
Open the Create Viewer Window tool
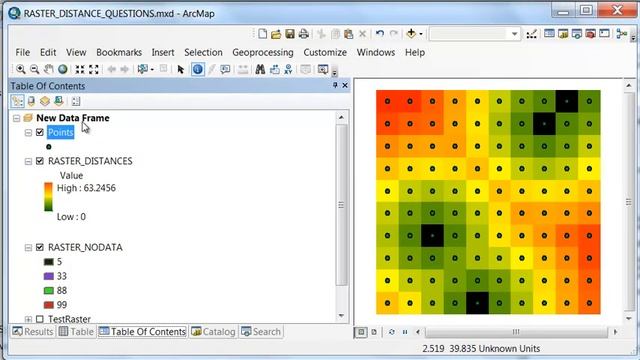pyautogui.click(x=323, y=69)
